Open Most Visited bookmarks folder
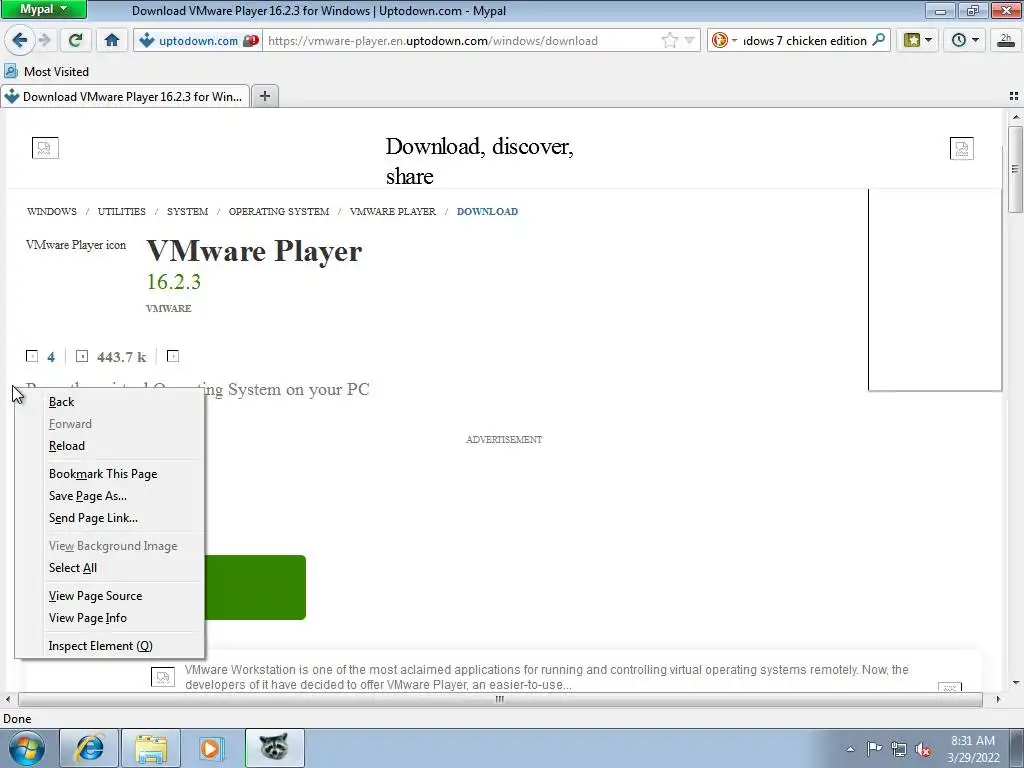This screenshot has width=1024, height=768. pyautogui.click(x=46, y=71)
